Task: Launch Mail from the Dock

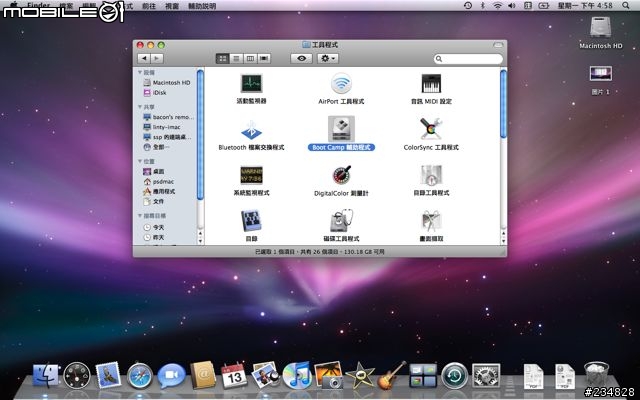Action: [108, 376]
